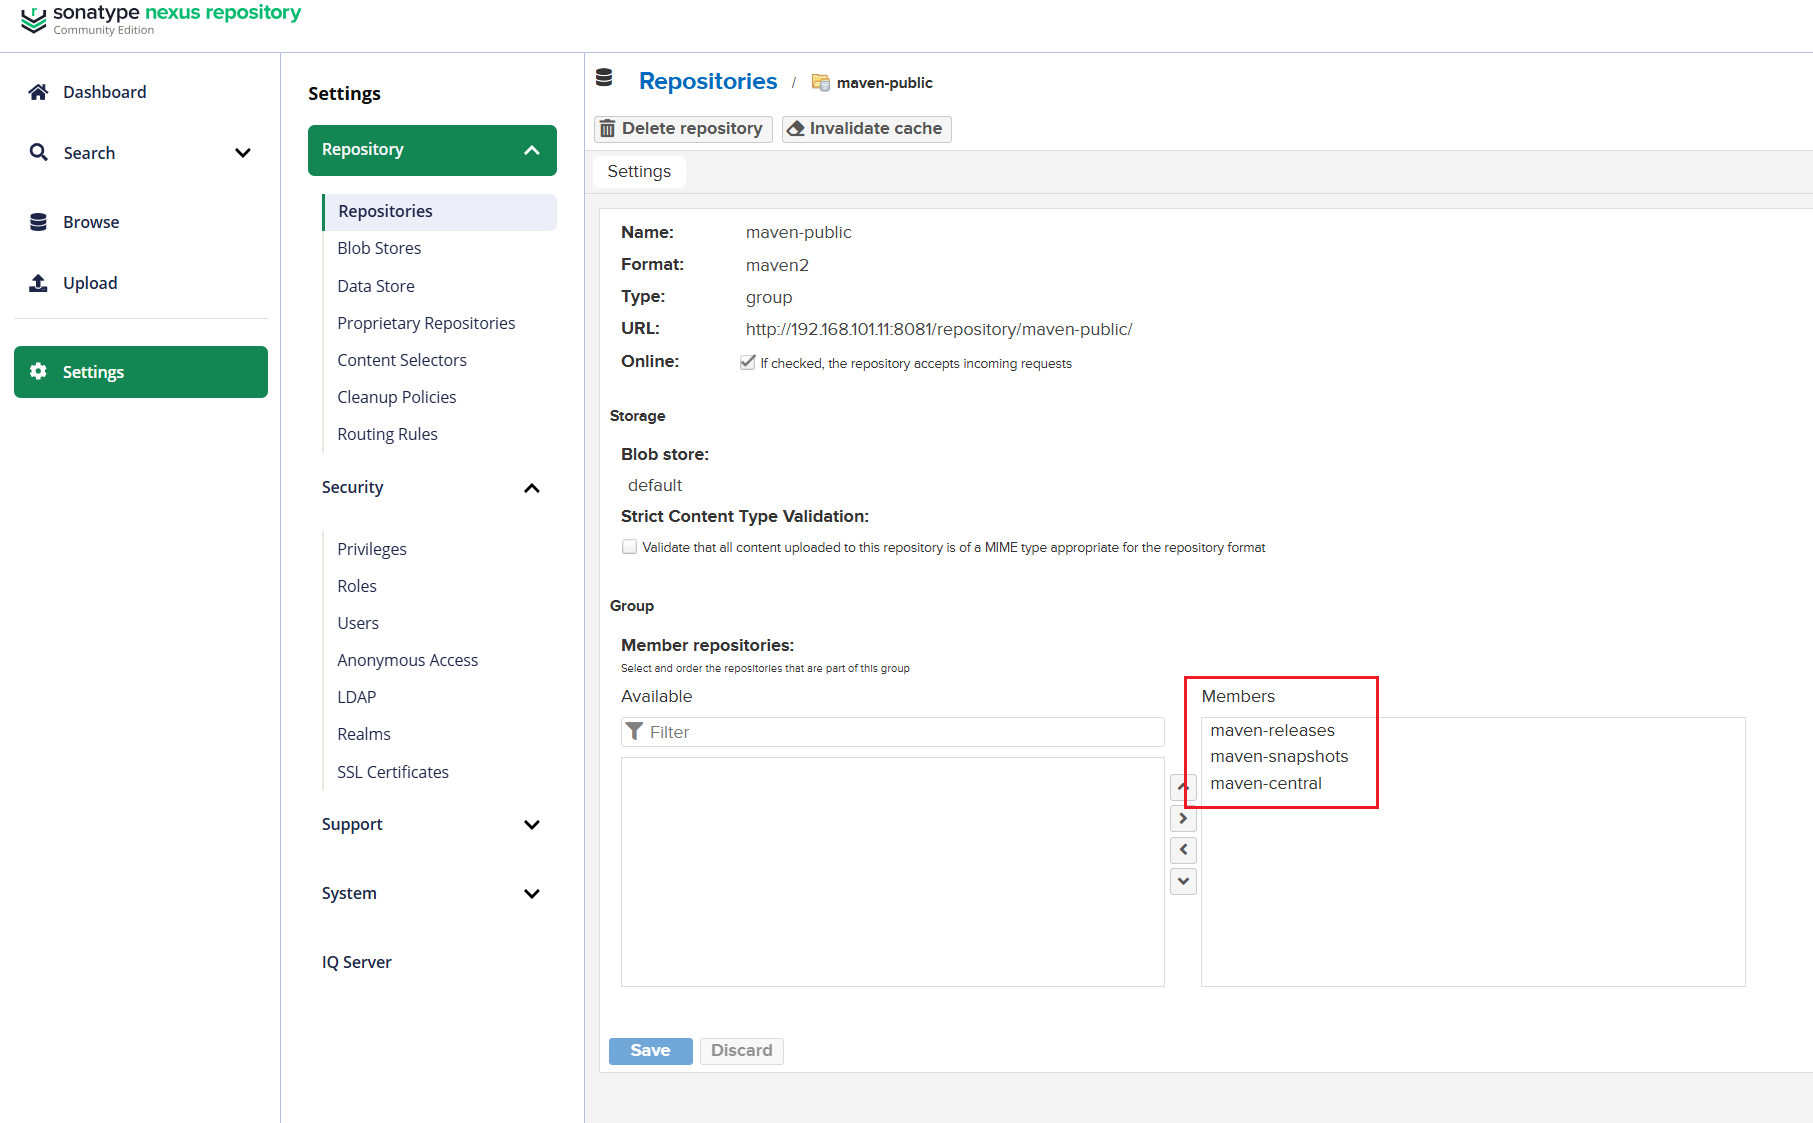The image size is (1813, 1123).
Task: Move selected member to bottom
Action: click(x=1183, y=881)
